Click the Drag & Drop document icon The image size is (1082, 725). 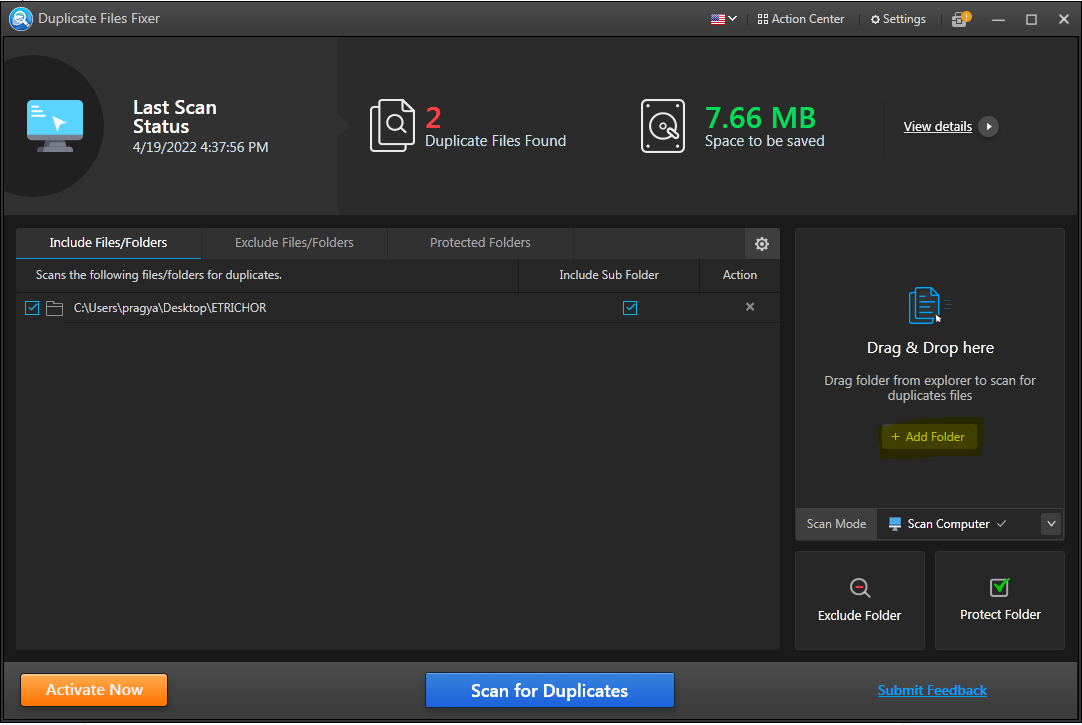point(929,305)
